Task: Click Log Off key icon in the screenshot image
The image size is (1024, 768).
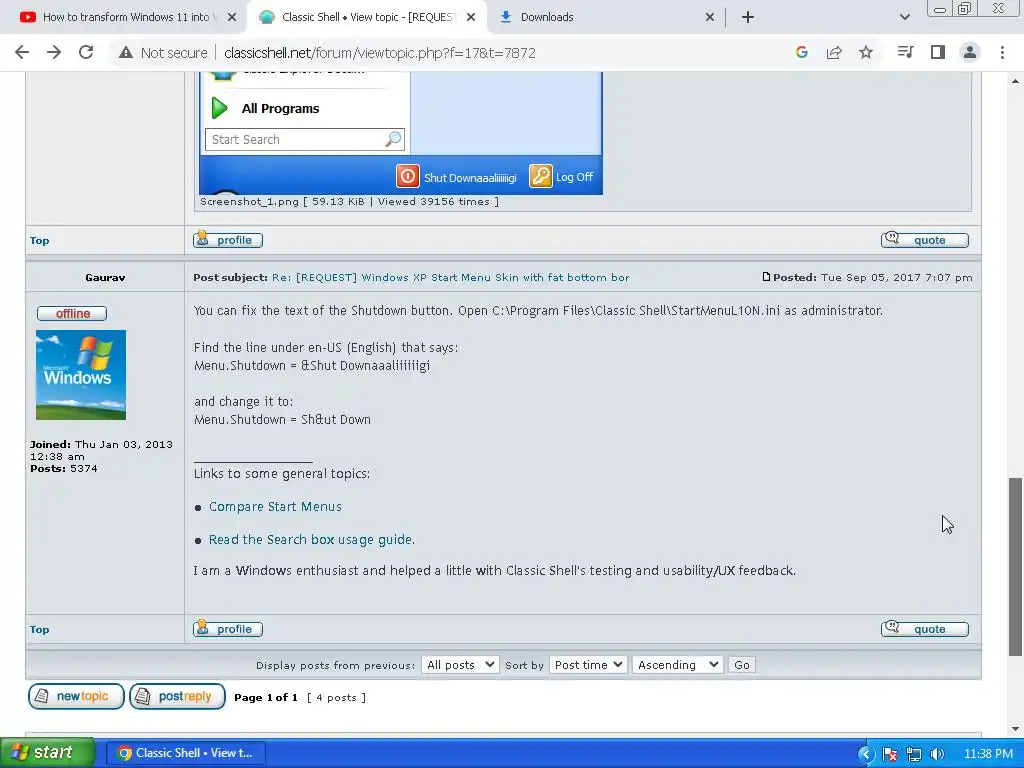Action: (x=541, y=176)
